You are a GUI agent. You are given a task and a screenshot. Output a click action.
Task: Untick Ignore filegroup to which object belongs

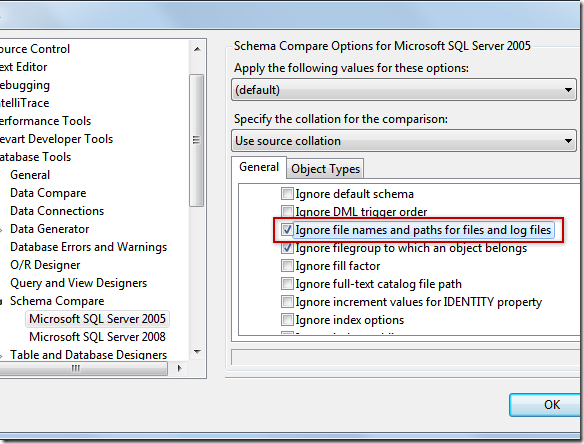287,248
